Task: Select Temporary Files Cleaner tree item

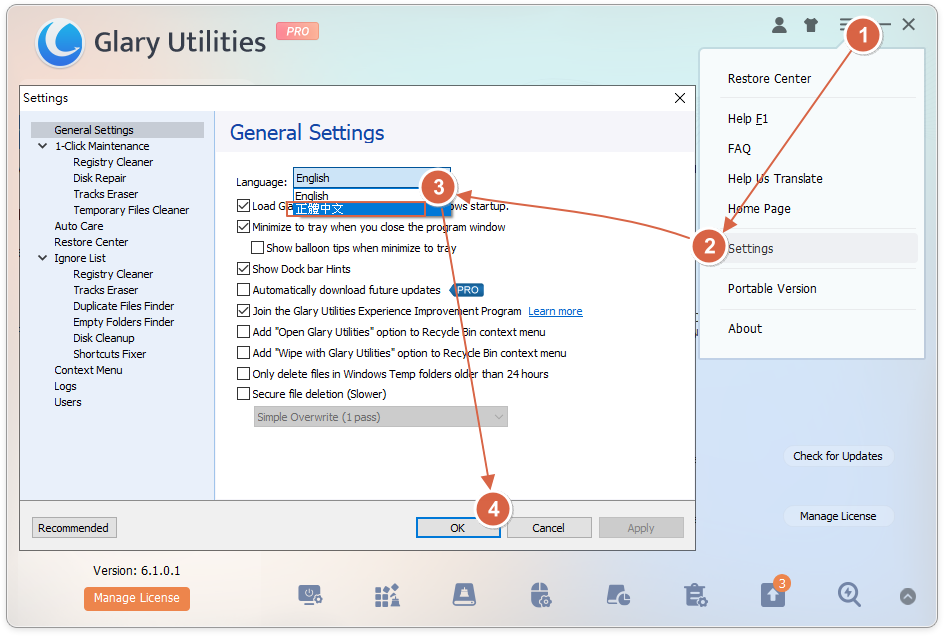Action: click(131, 210)
